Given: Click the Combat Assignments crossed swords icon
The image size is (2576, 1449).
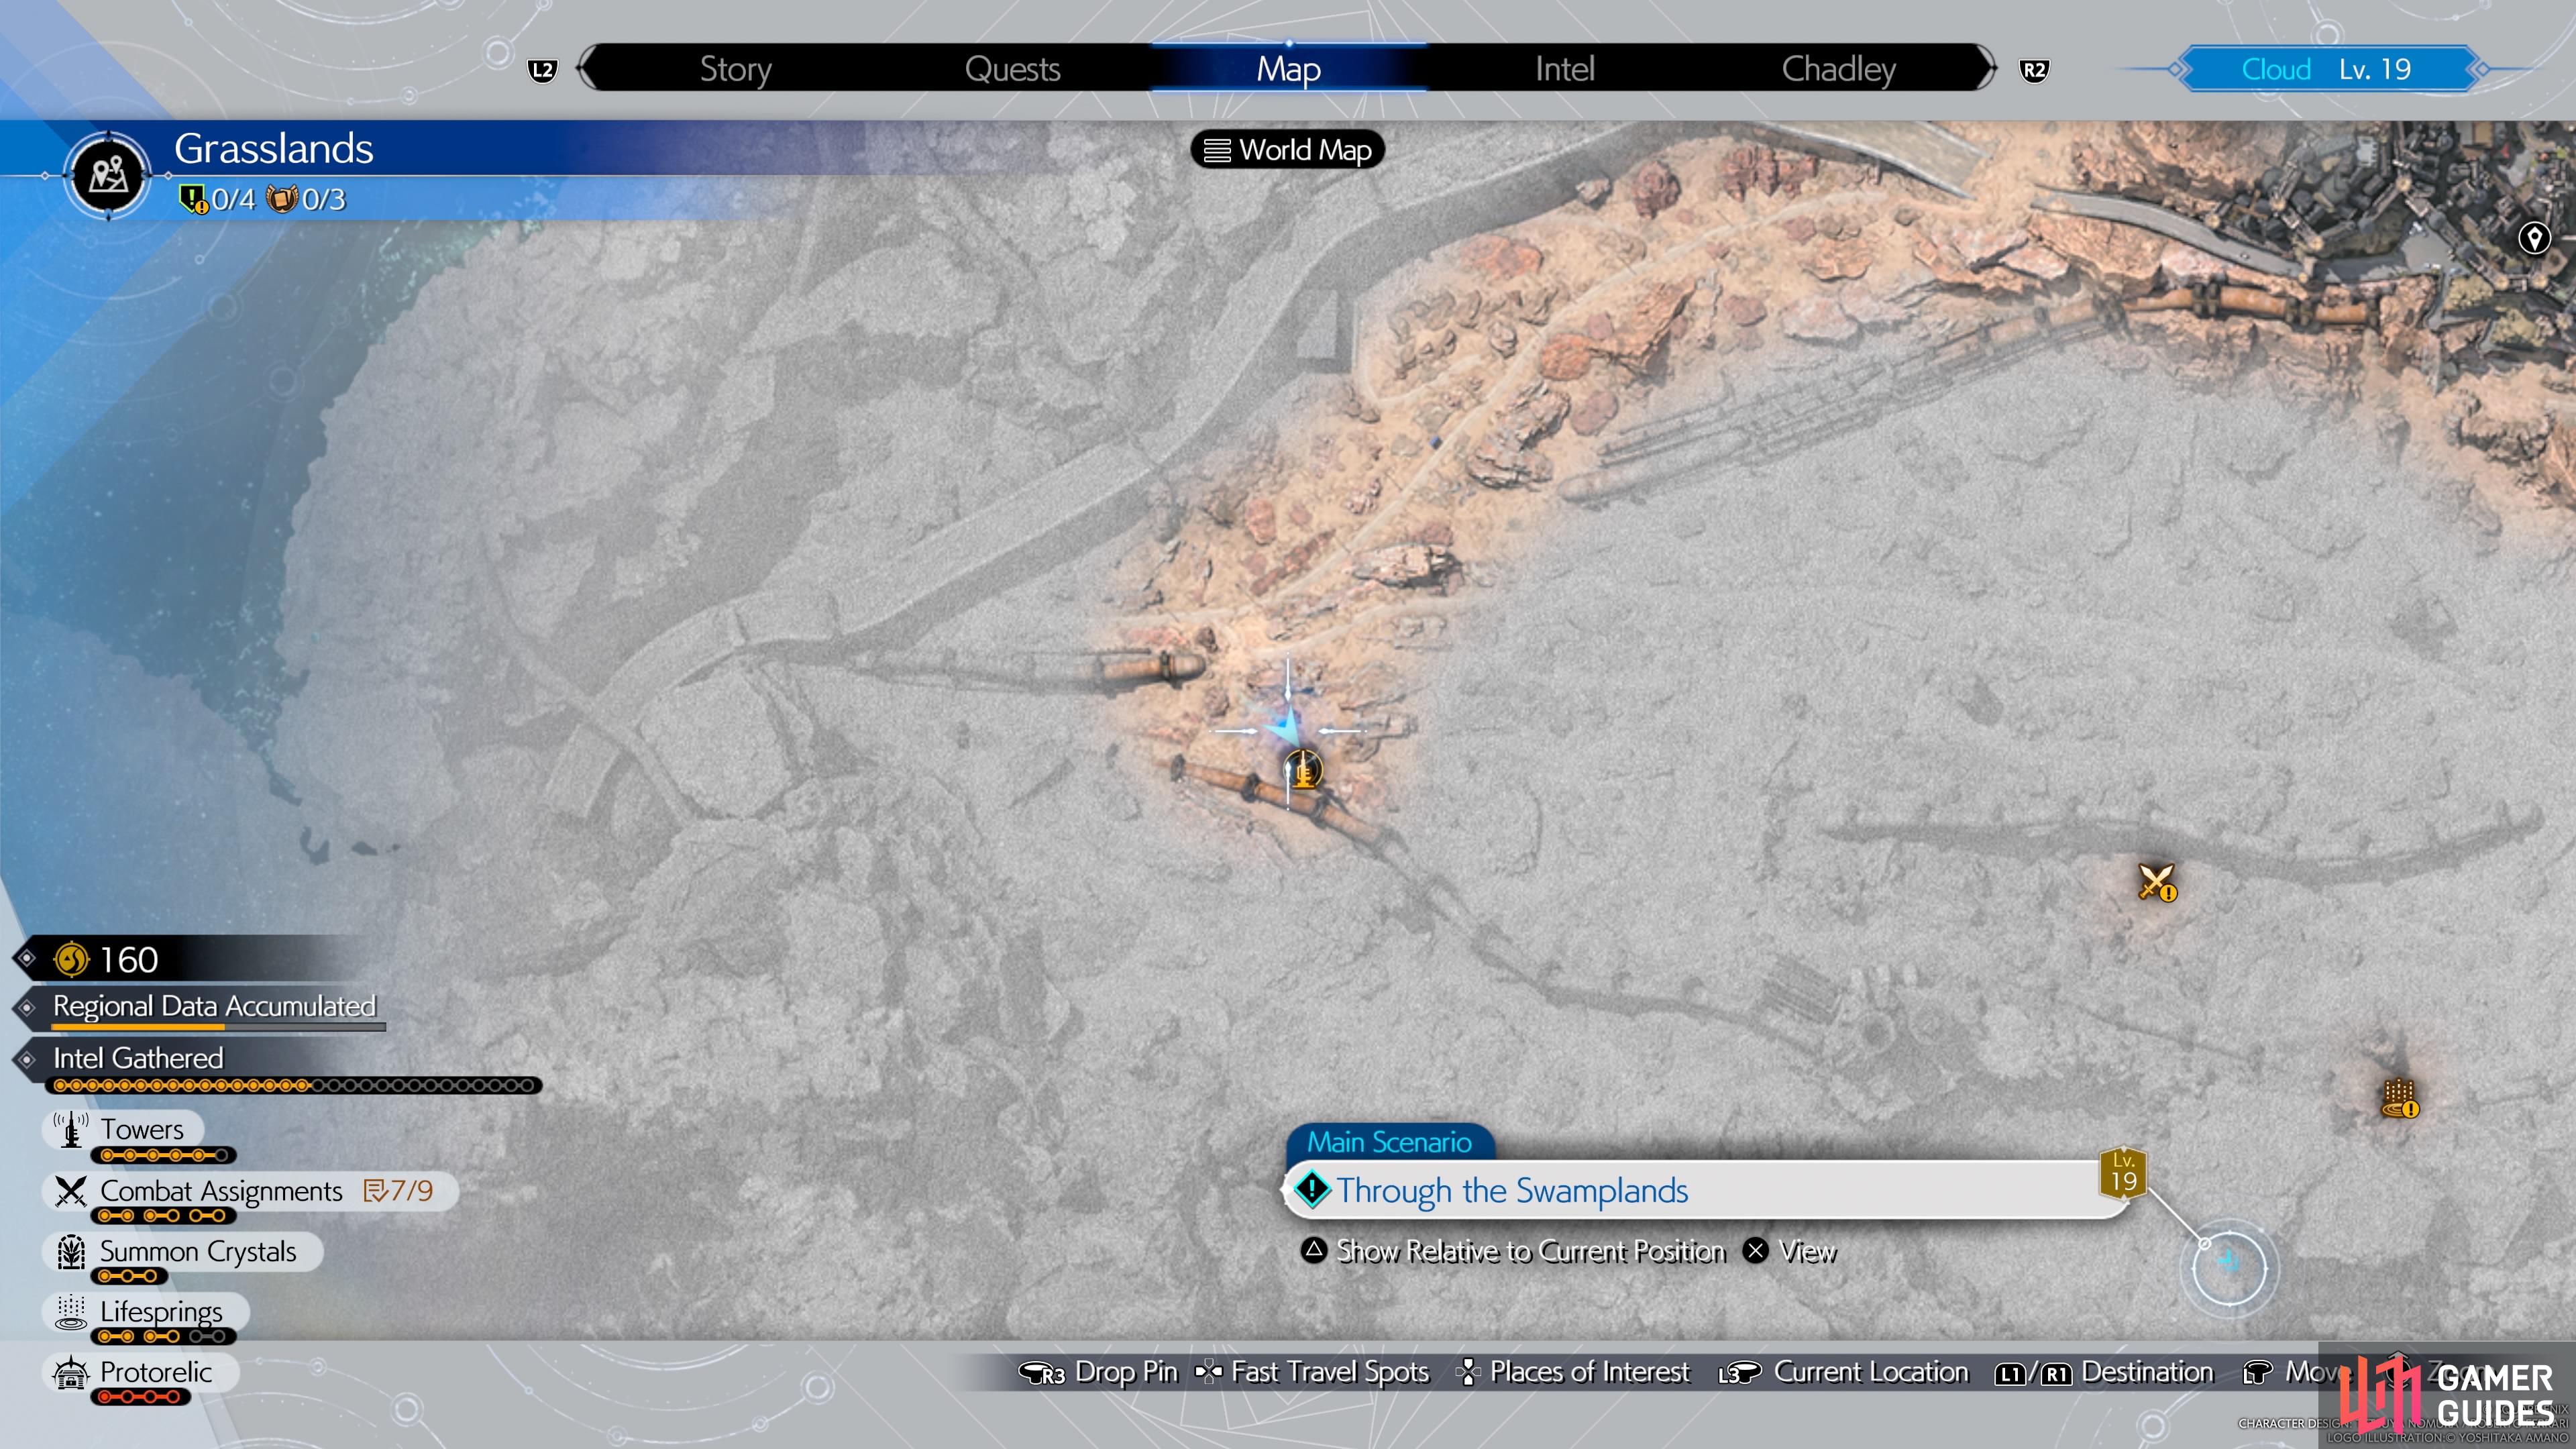Looking at the screenshot, I should pos(70,1191).
